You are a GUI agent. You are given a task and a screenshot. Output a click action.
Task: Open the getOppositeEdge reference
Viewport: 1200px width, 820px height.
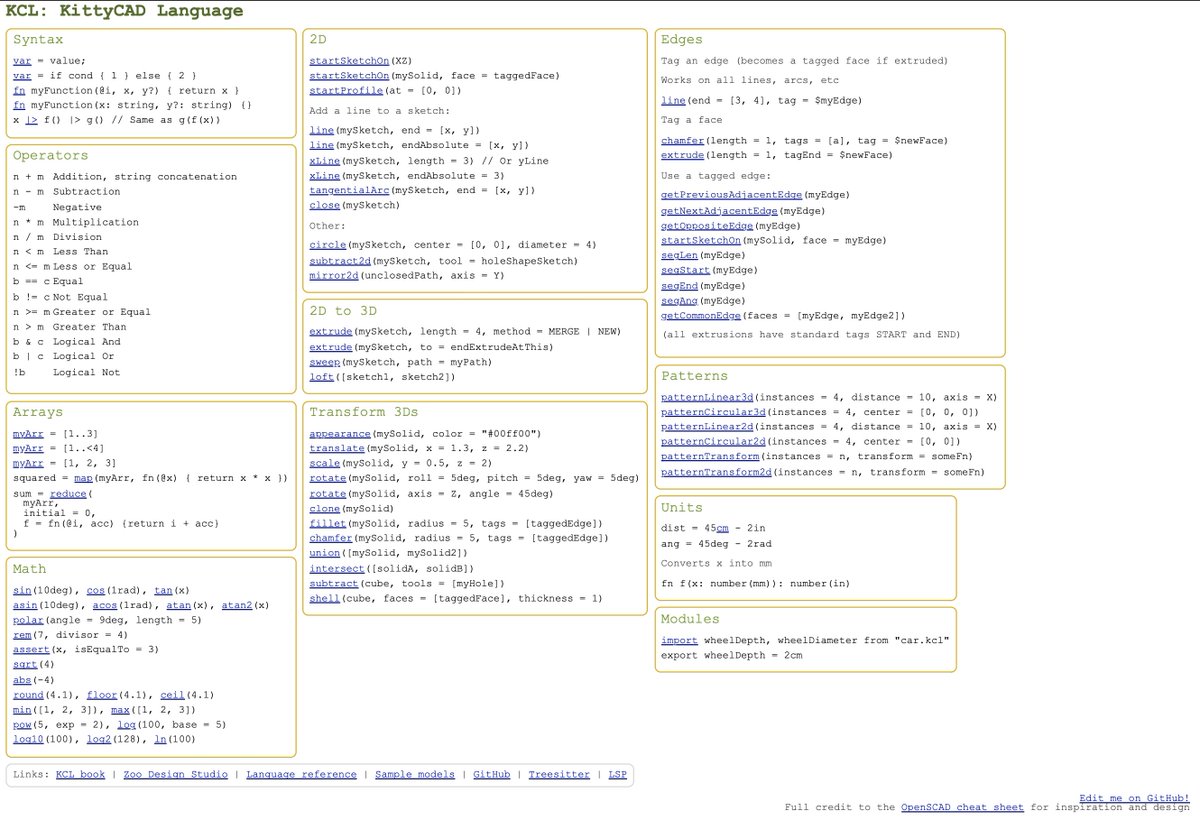click(x=707, y=225)
